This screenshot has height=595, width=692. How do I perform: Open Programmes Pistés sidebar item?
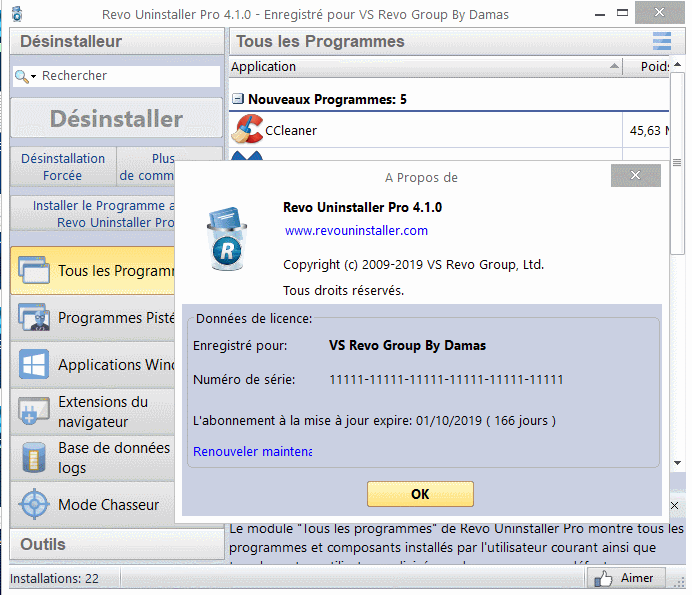(x=93, y=318)
